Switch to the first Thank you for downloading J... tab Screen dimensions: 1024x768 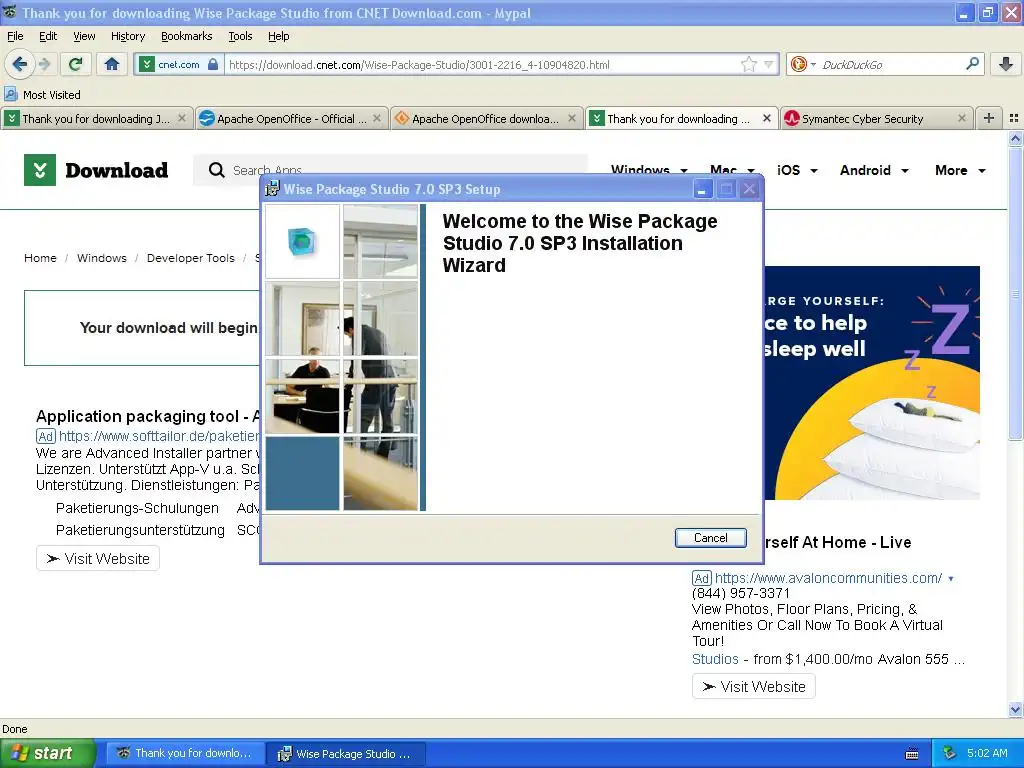click(97, 118)
